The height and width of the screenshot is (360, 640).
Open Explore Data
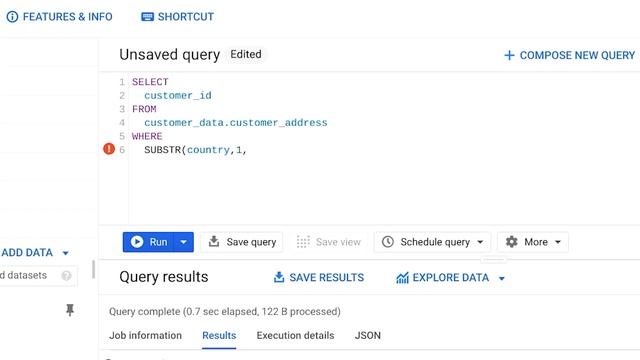450,278
